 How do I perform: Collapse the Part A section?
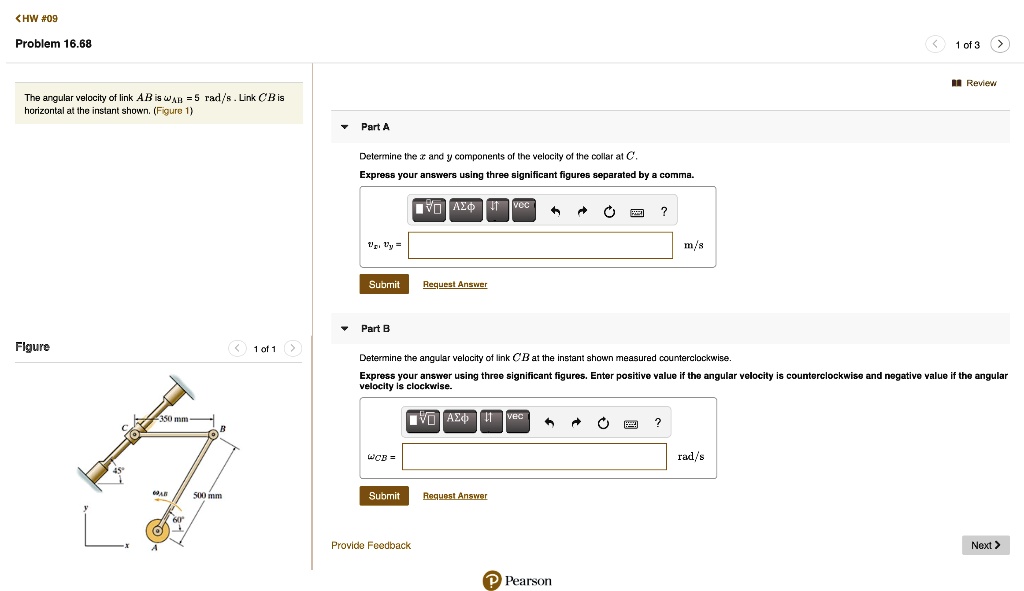tap(345, 128)
